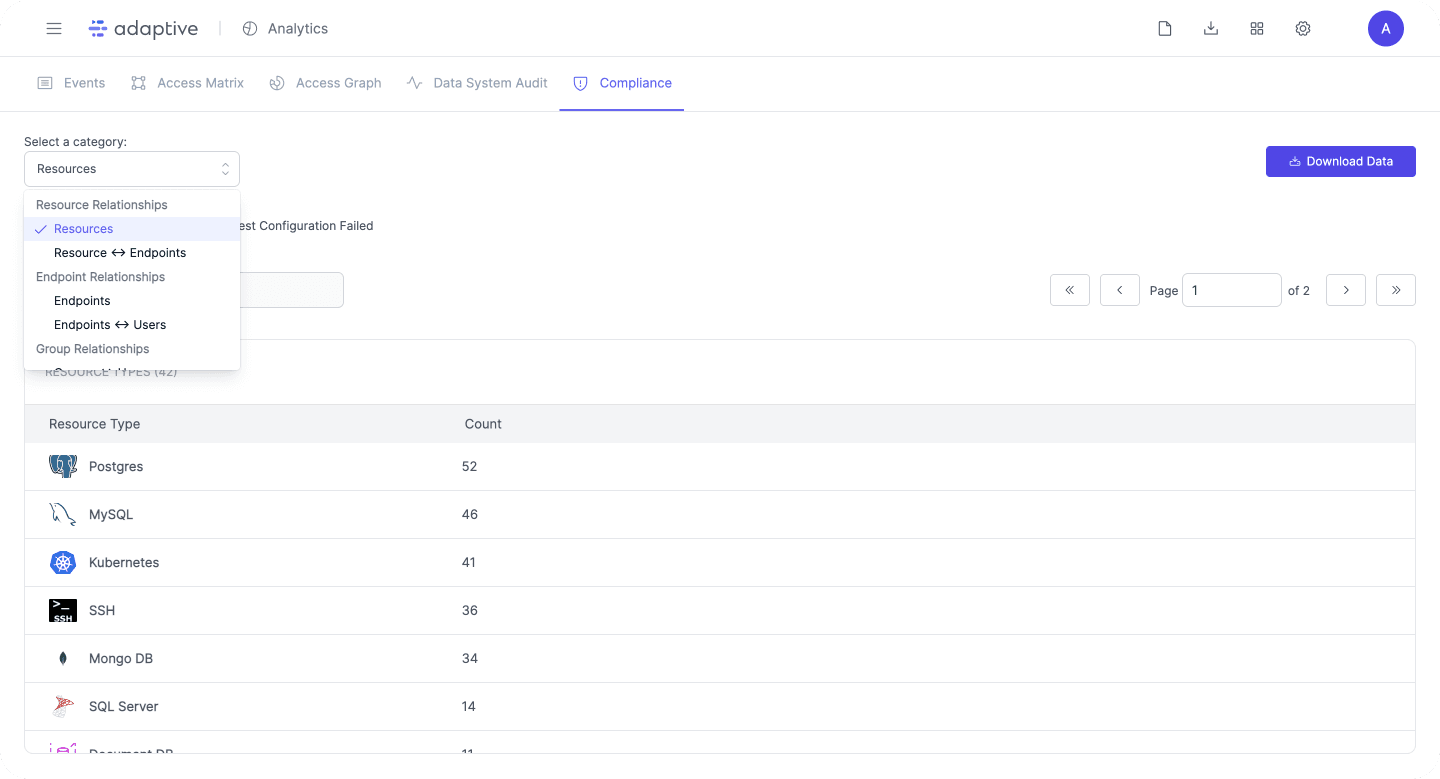Image resolution: width=1440 pixels, height=779 pixels.
Task: Click the Download Data button
Action: pos(1341,161)
